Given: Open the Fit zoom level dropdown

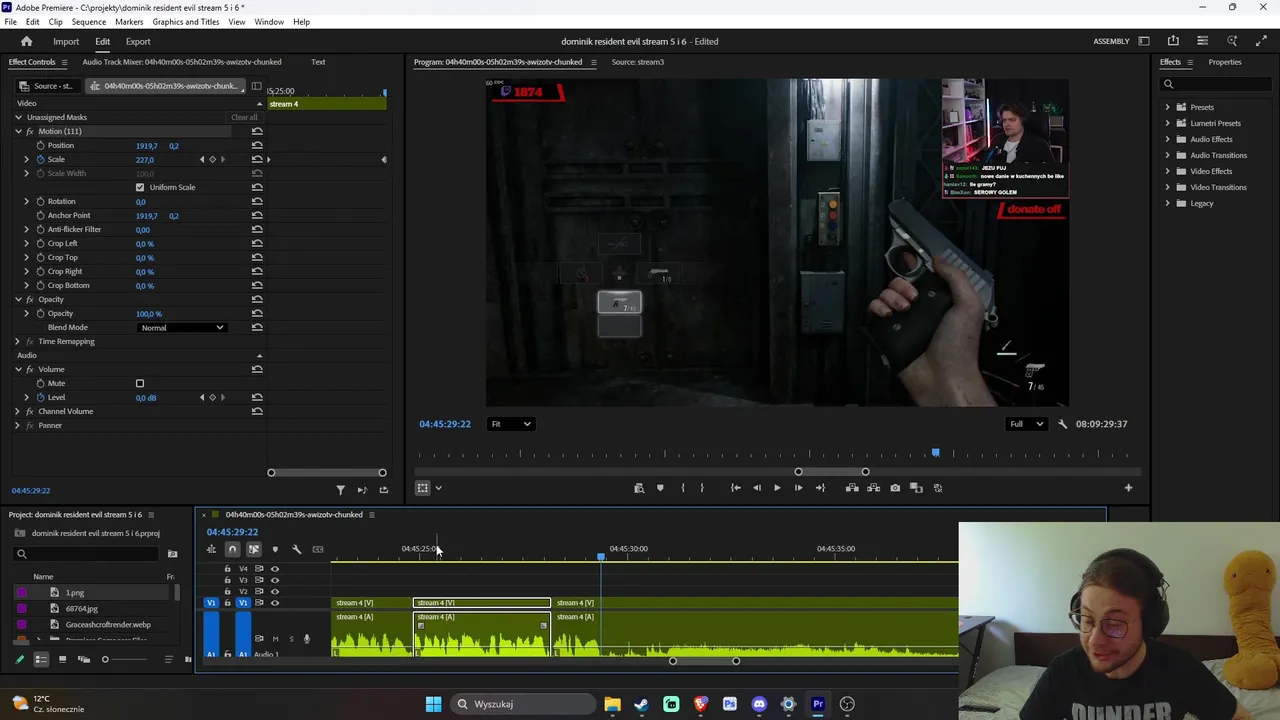Looking at the screenshot, I should point(510,424).
